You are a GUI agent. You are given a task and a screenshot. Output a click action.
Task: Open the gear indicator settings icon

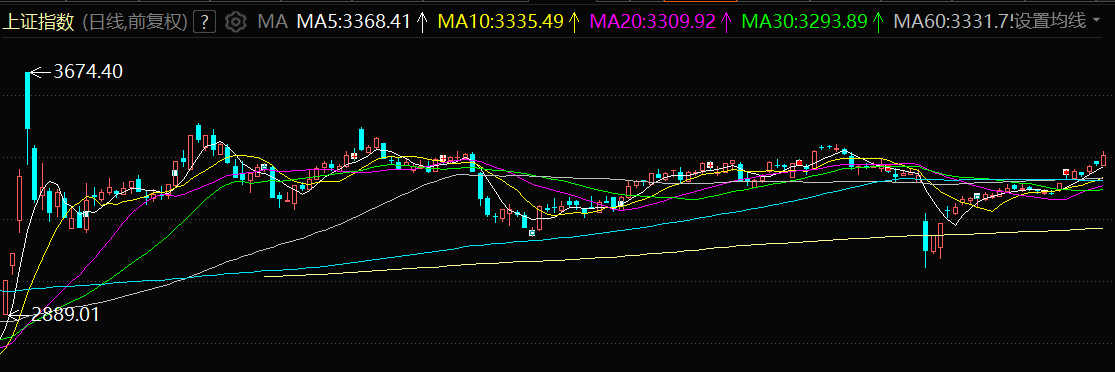(x=235, y=22)
